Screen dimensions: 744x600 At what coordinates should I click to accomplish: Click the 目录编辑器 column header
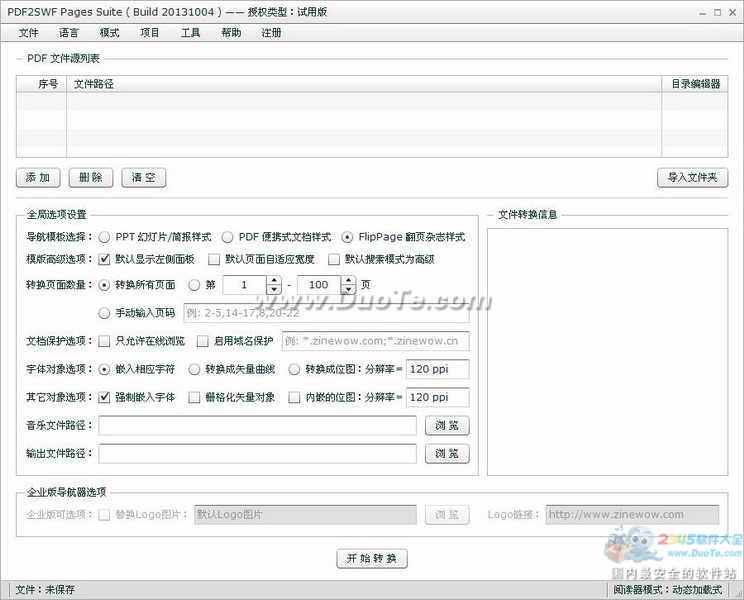(695, 84)
